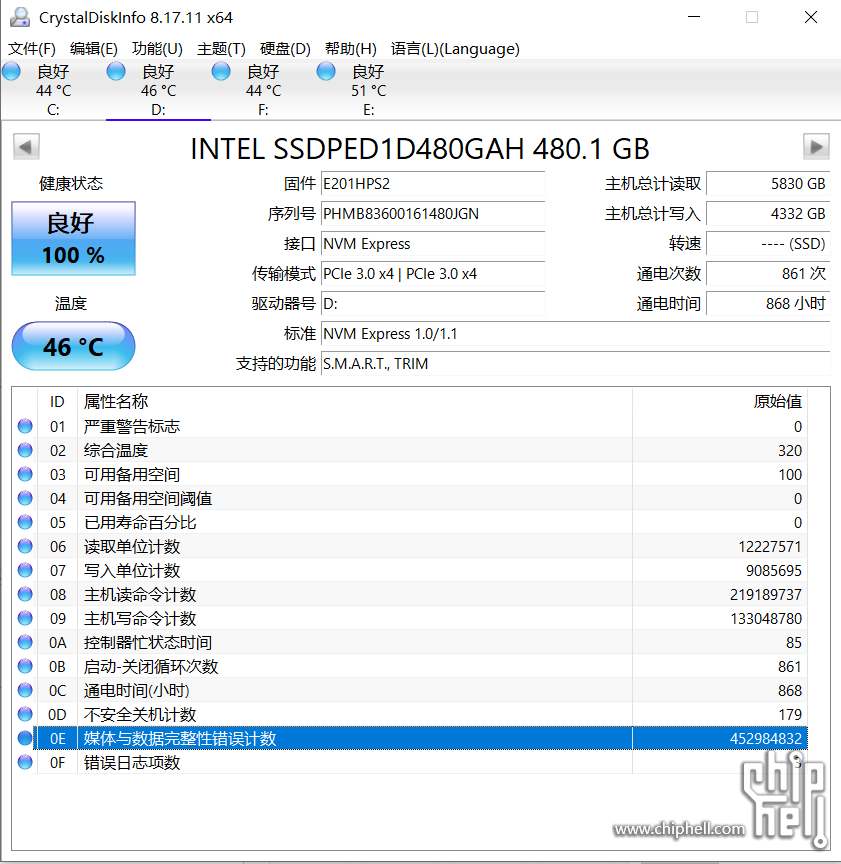Select the row 可用备用空间阈值

(409, 498)
